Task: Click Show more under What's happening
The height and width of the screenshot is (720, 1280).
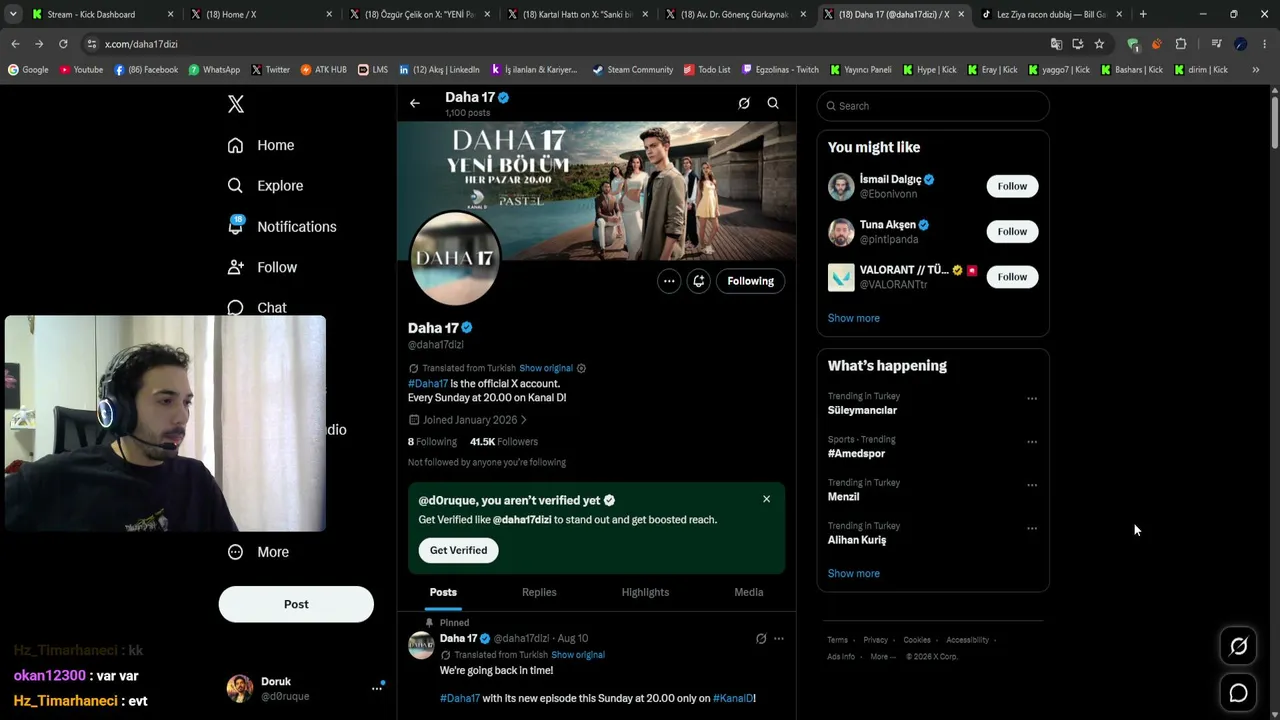Action: tap(854, 573)
